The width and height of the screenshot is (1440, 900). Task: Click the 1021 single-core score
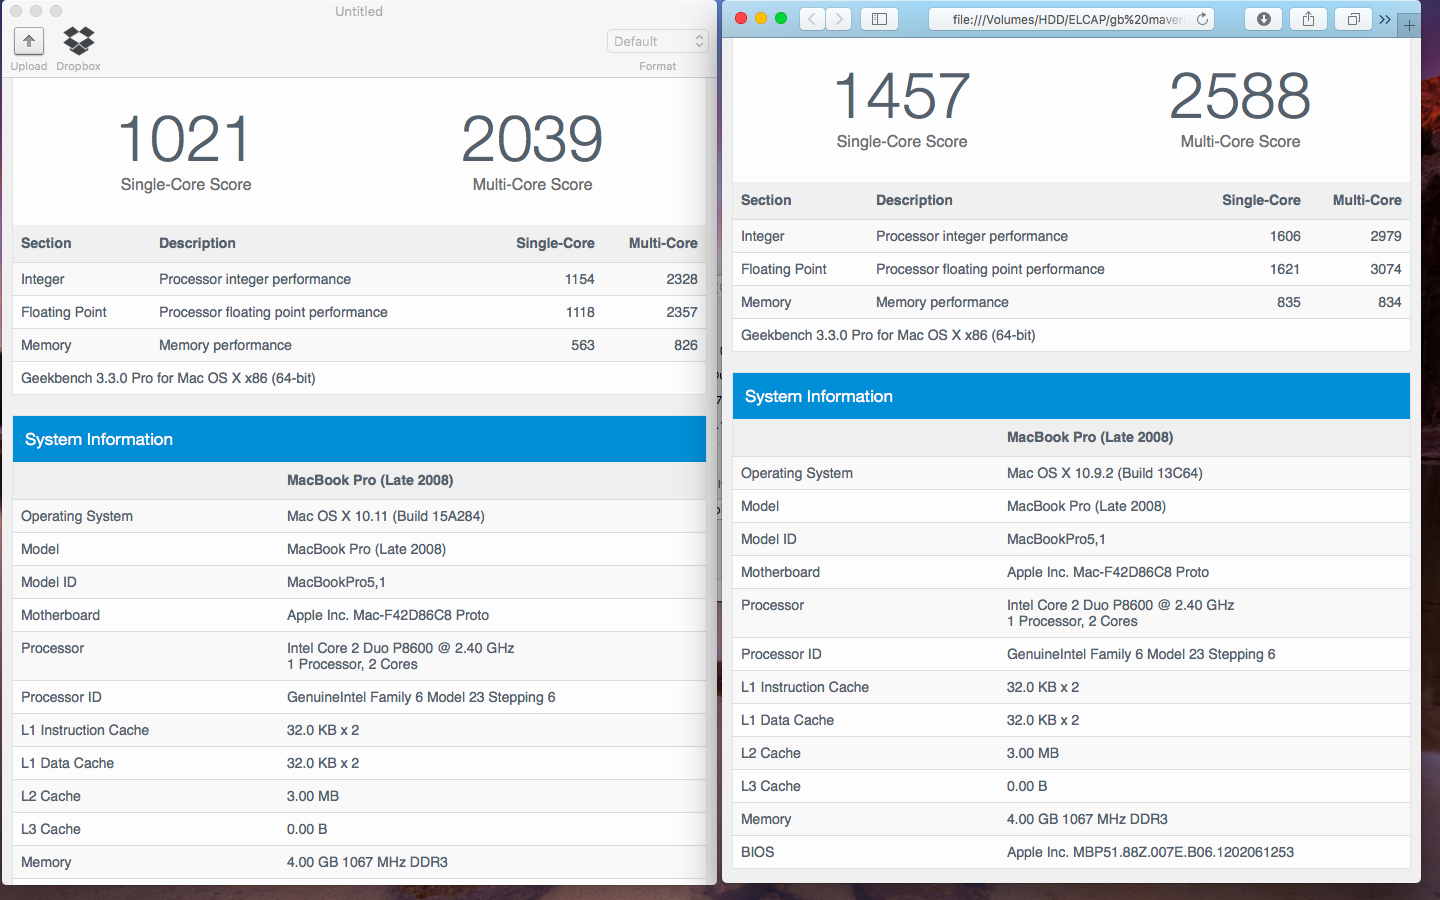185,139
